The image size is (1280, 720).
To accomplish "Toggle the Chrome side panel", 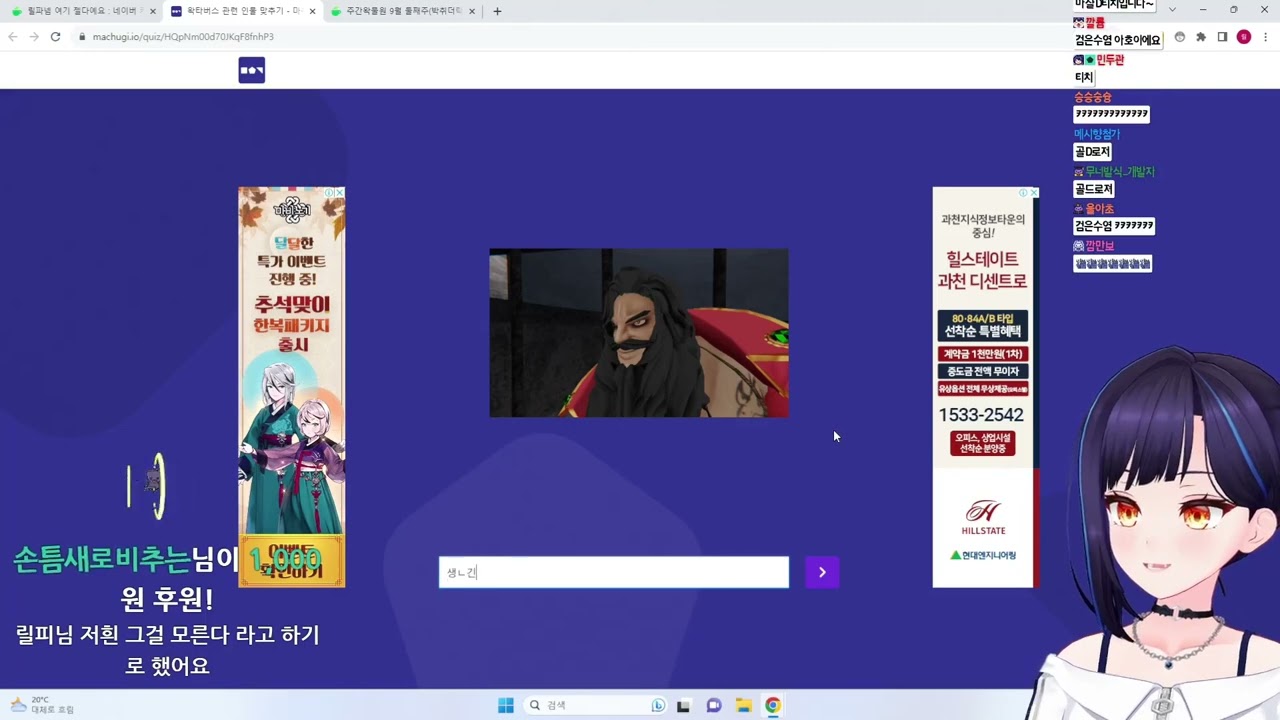I will (x=1222, y=37).
